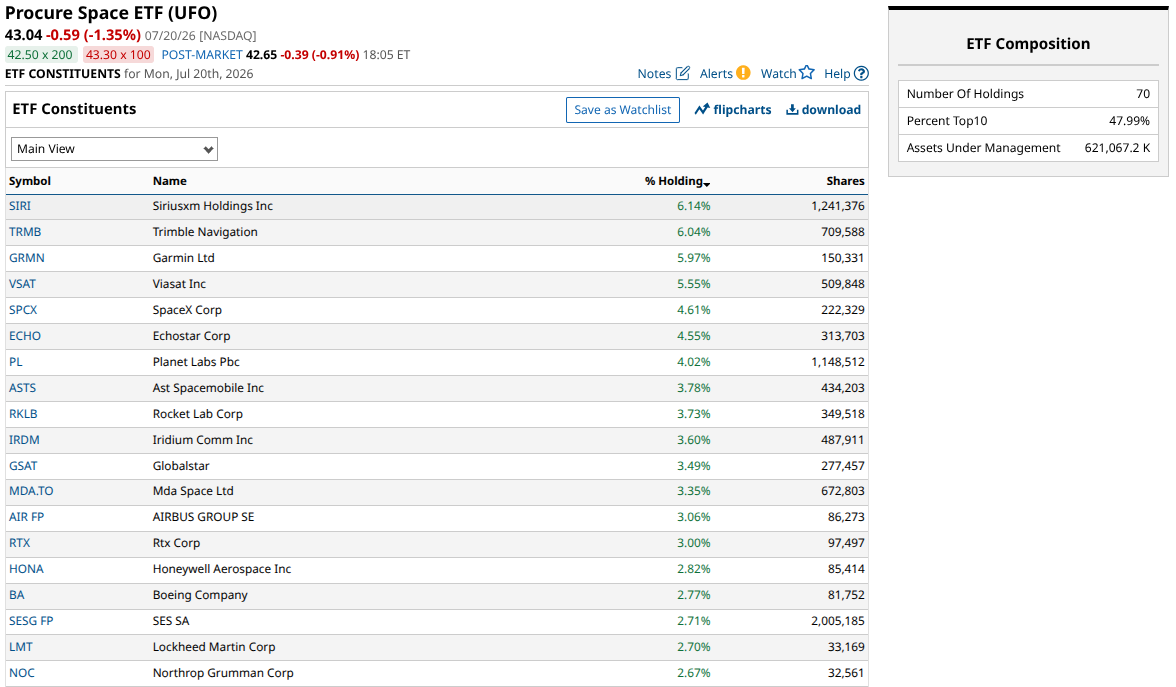Open the GSAT symbol link
This screenshot has height=687, width=1176.
click(x=23, y=466)
